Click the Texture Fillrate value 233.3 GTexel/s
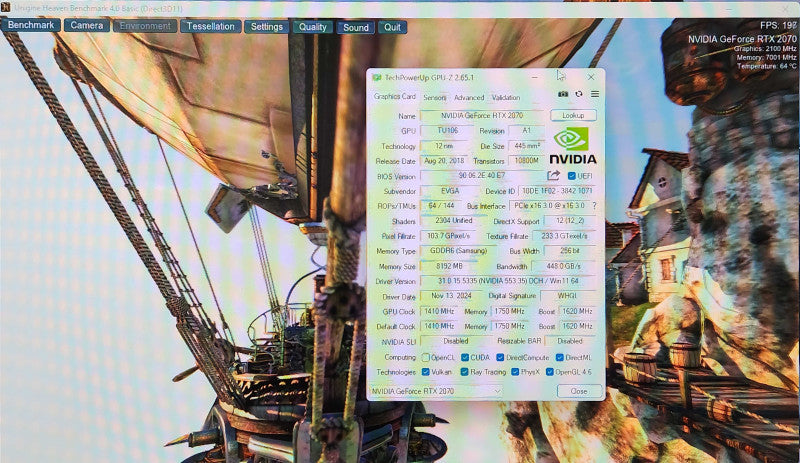Image resolution: width=800 pixels, height=463 pixels. [564, 236]
